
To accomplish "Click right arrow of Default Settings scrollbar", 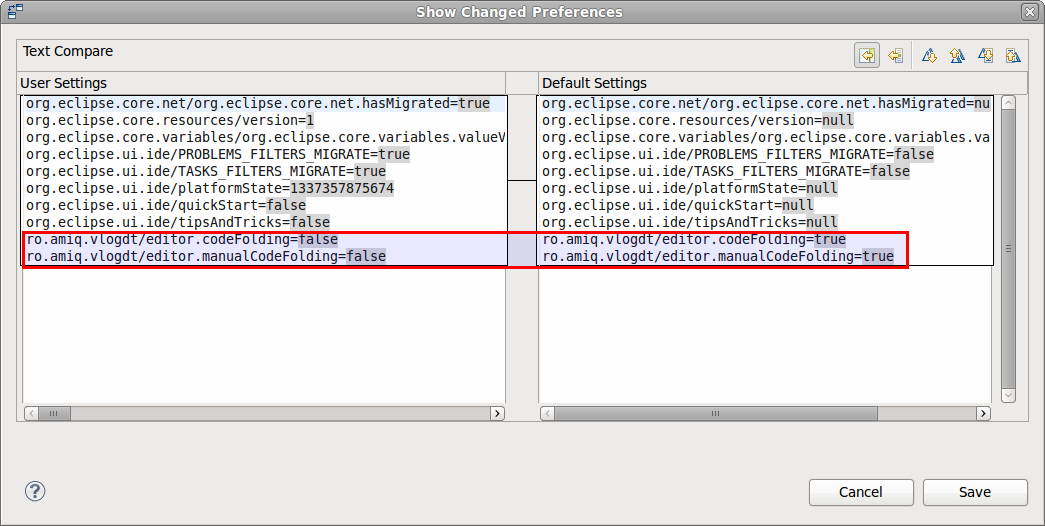I will (x=983, y=413).
